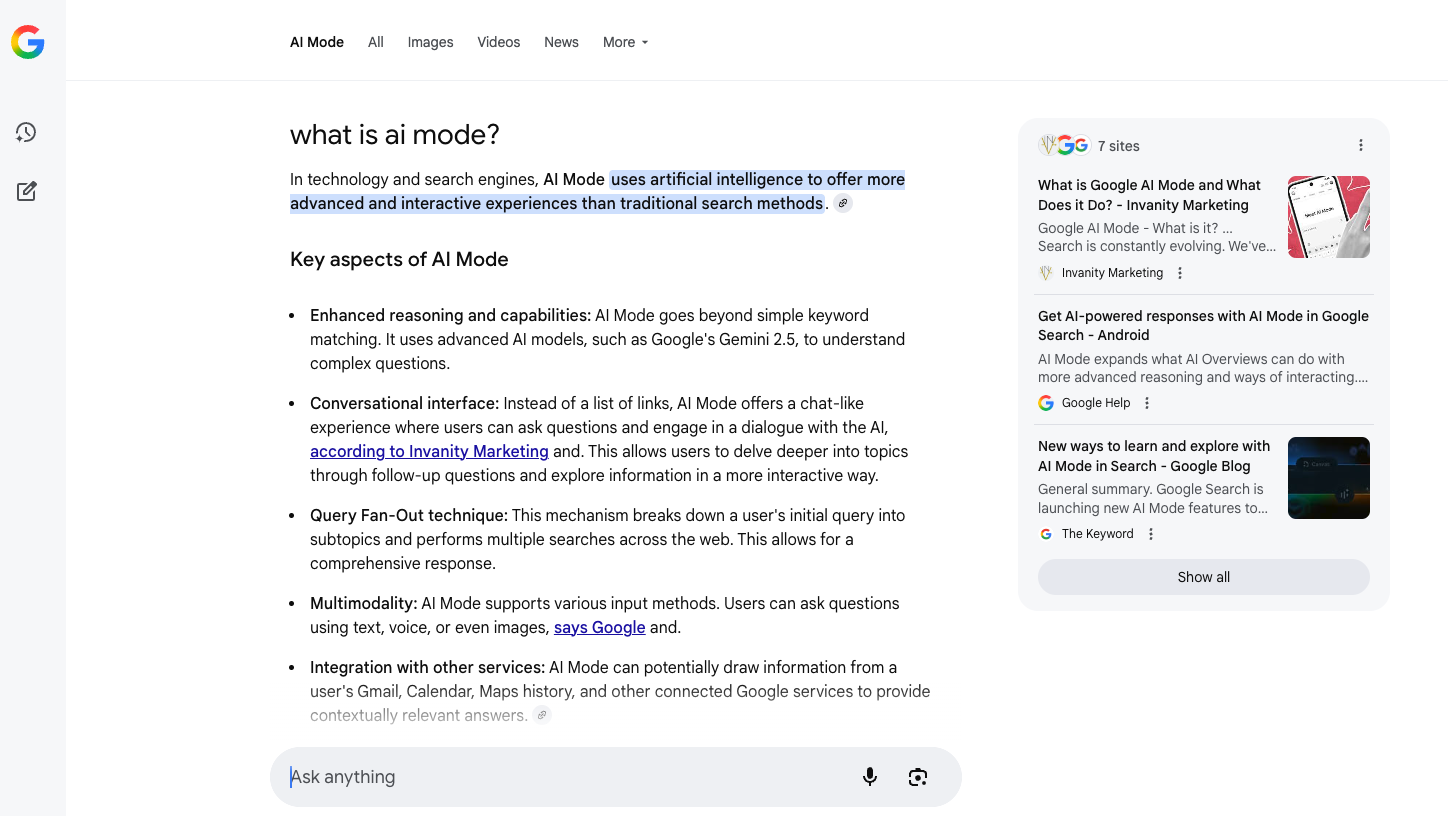
Task: Click 'The Keyword' source name
Action: pos(1098,534)
